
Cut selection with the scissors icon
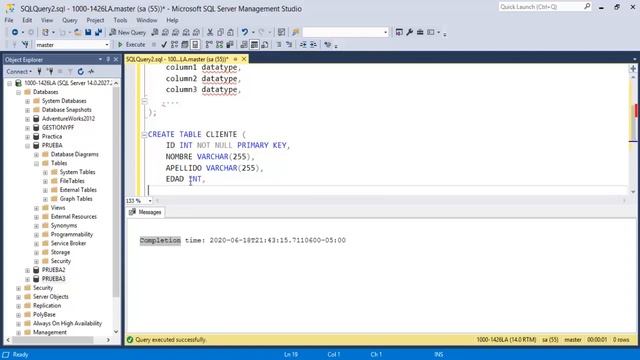[x=210, y=32]
